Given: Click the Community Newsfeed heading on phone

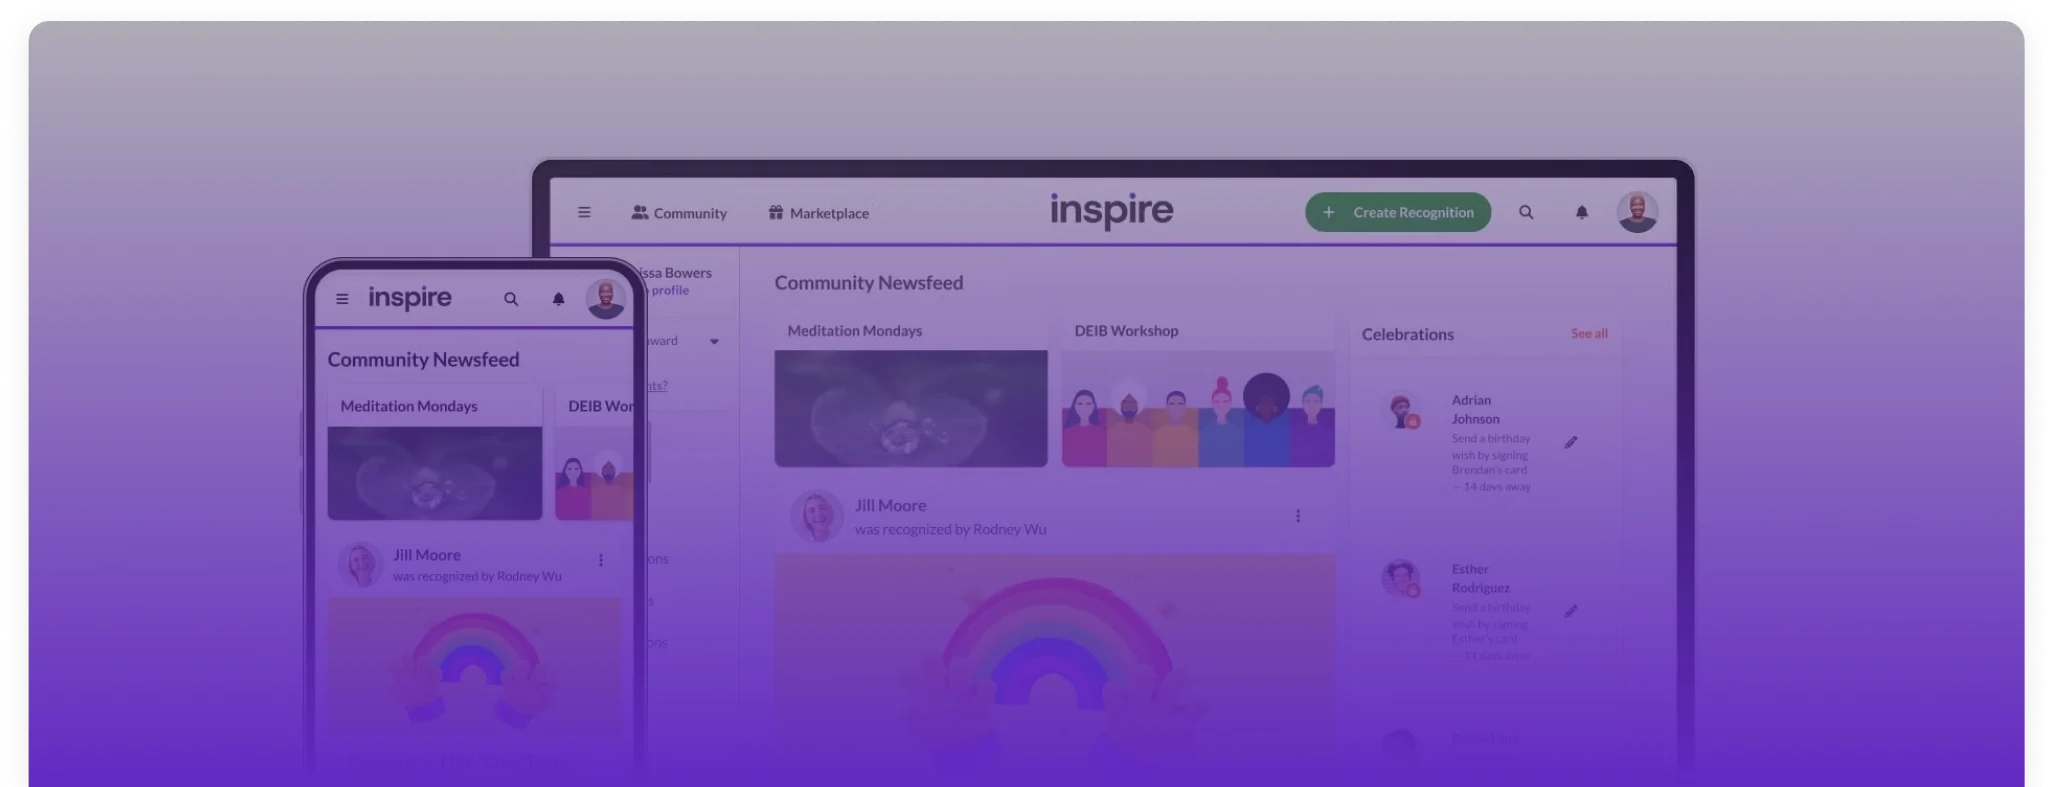Looking at the screenshot, I should tap(423, 359).
